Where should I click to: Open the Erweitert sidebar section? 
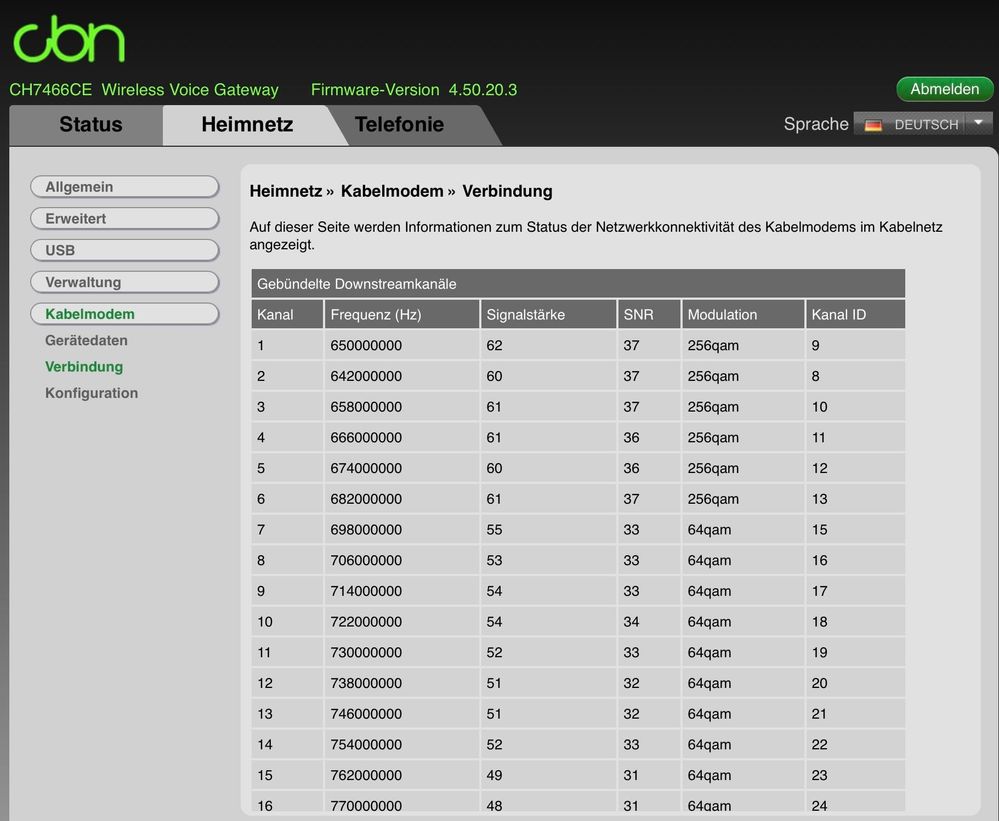point(125,218)
